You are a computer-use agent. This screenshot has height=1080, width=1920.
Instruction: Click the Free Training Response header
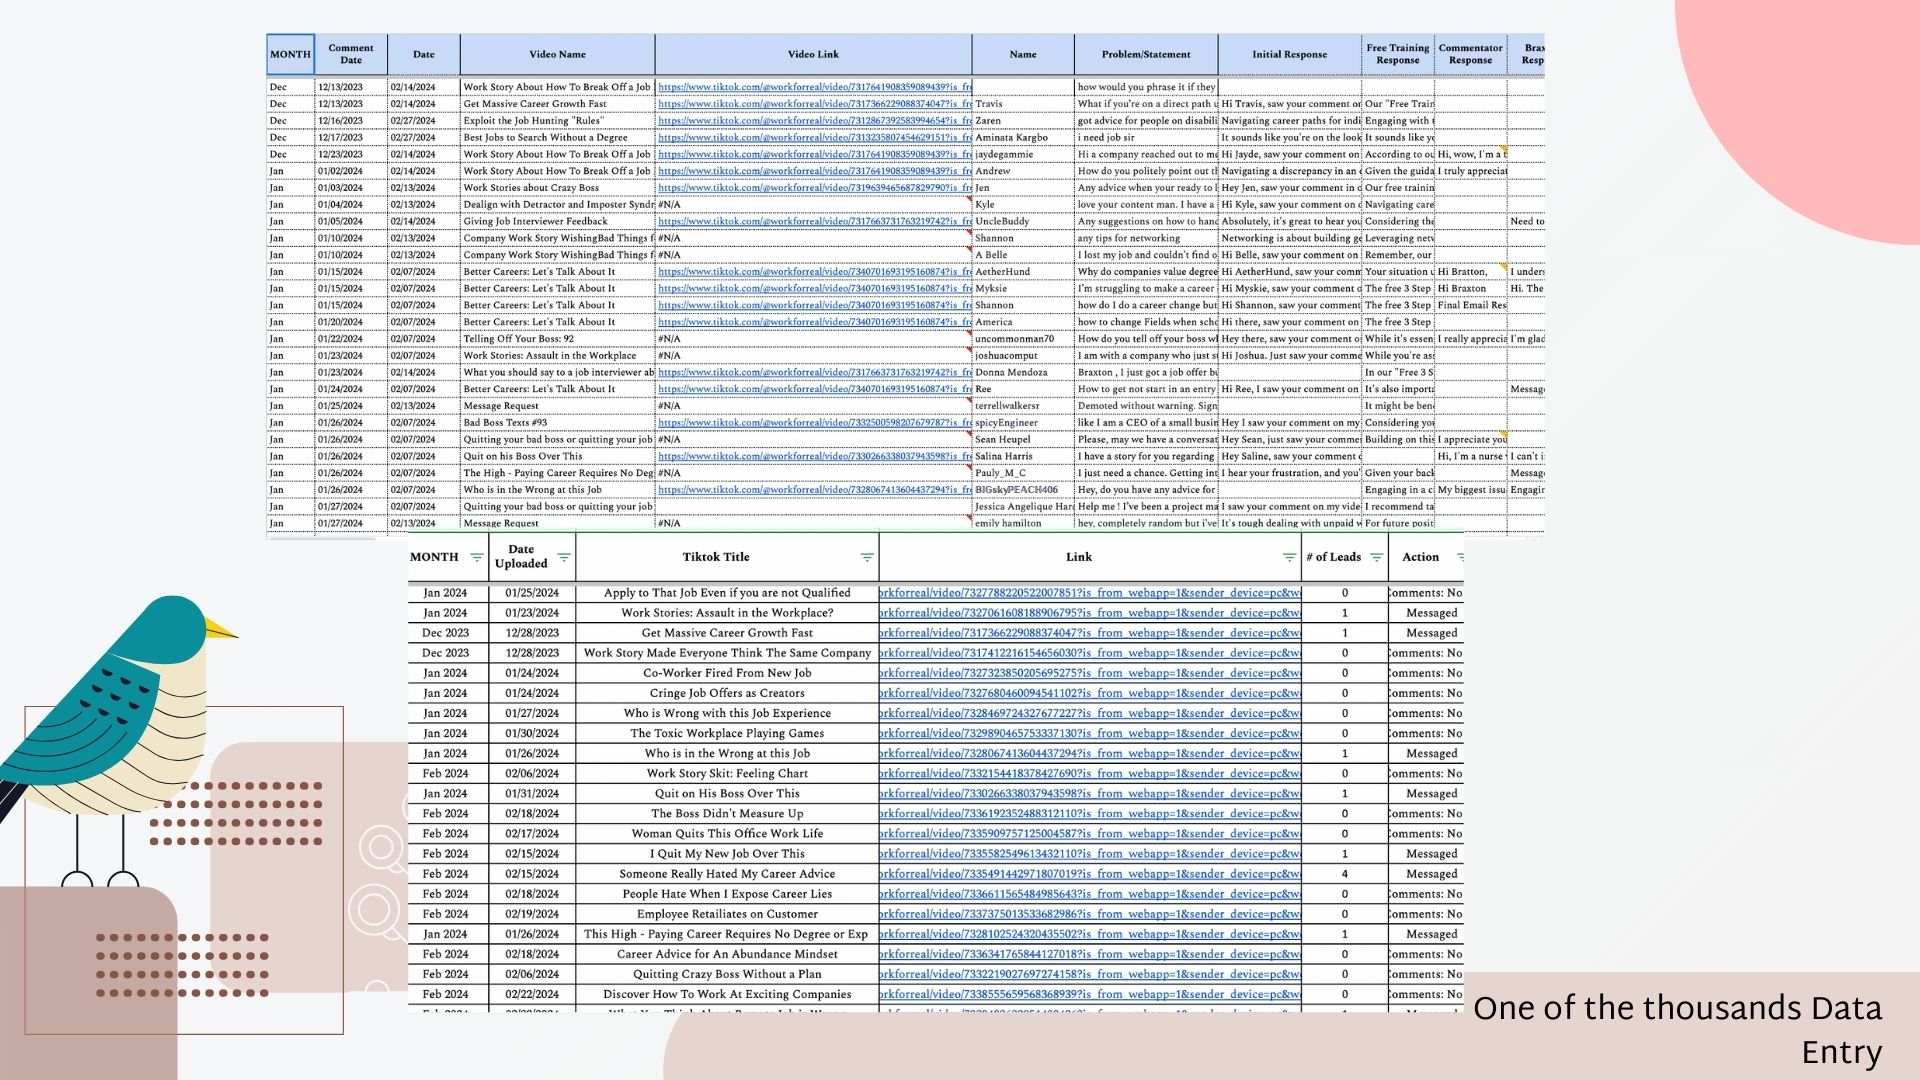(1397, 54)
